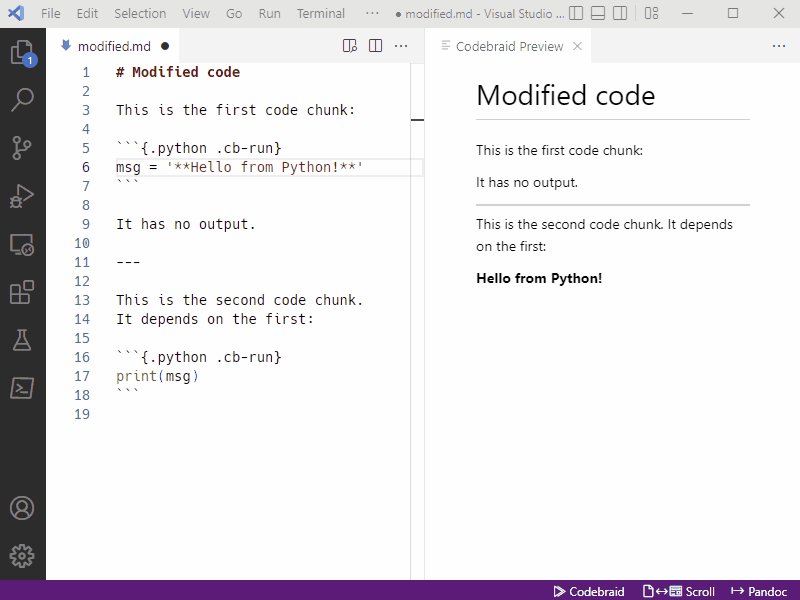Open the Remote Explorer view
The width and height of the screenshot is (800, 600).
pyautogui.click(x=22, y=244)
